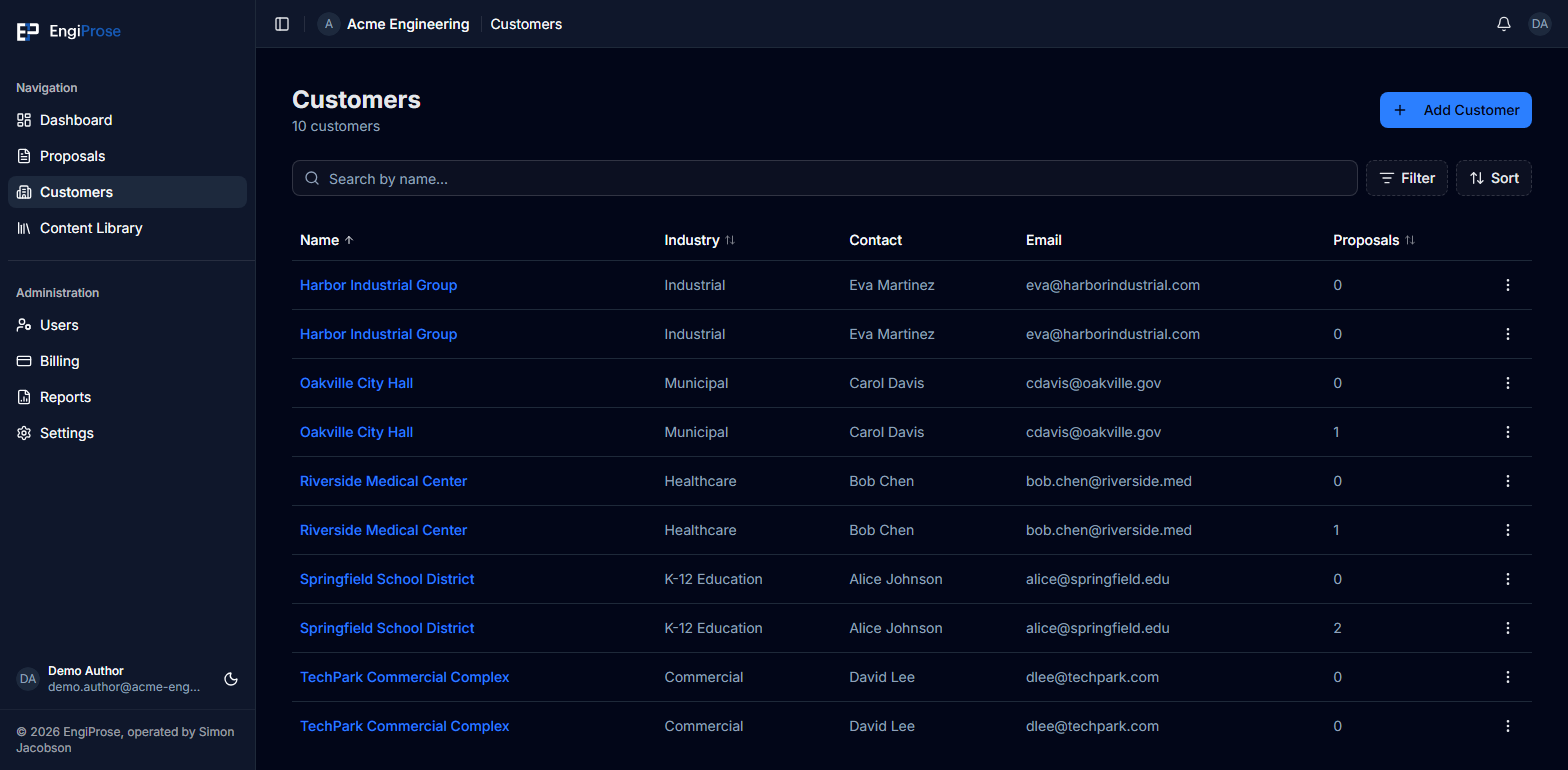Open Oakville City Hall link with 1 proposal
This screenshot has height=770, width=1568.
356,432
